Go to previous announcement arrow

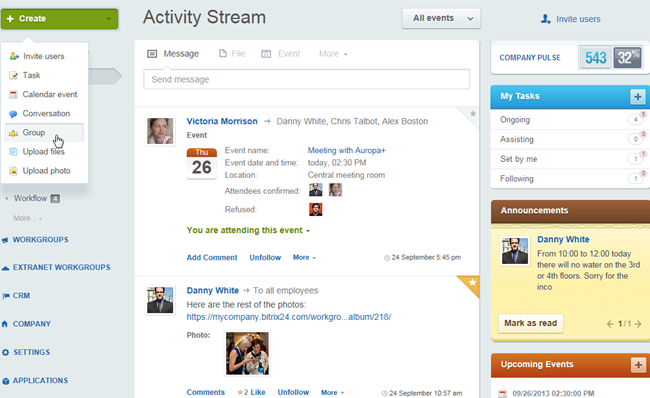pos(610,324)
